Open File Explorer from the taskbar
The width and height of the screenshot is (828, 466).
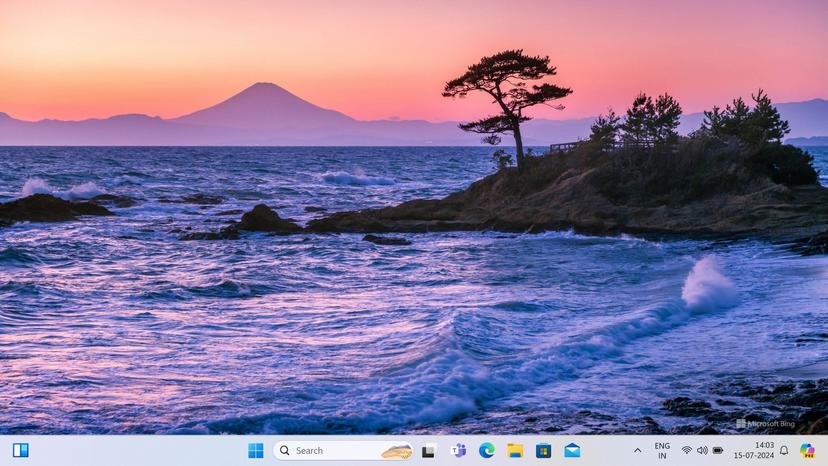(515, 450)
